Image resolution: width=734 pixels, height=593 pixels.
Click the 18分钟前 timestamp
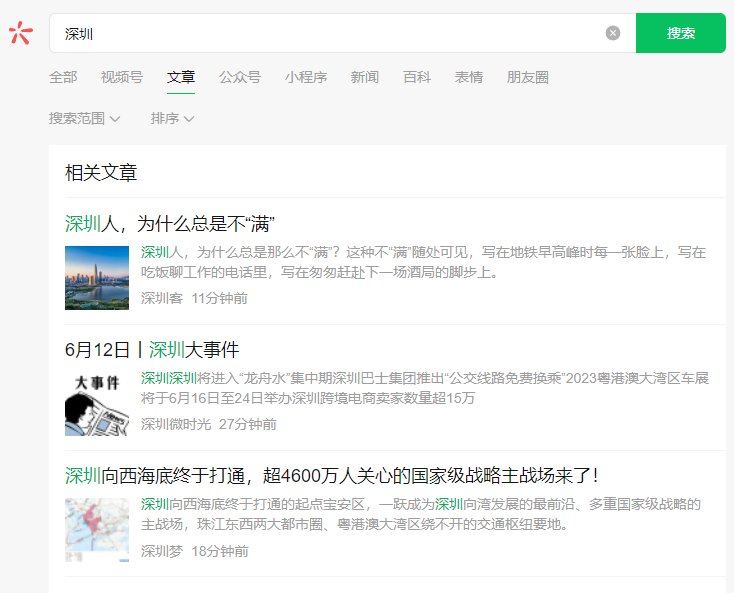click(220, 551)
